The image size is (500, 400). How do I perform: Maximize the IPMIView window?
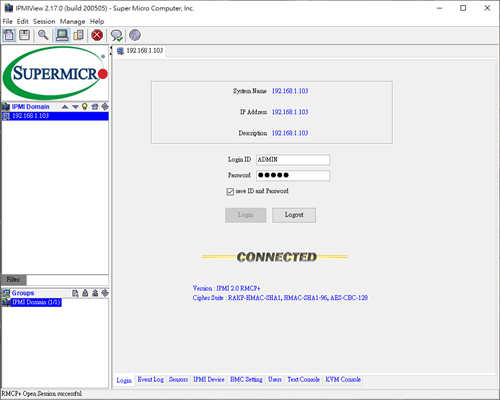pos(463,8)
